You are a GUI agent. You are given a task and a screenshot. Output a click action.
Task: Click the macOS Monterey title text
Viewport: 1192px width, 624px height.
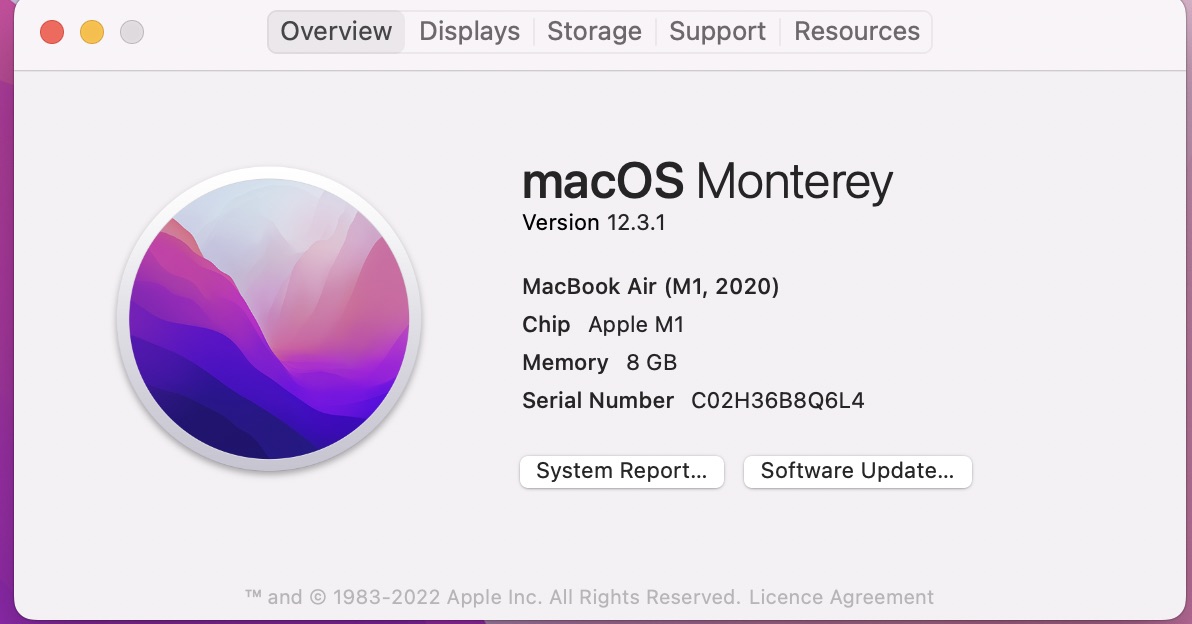[707, 182]
